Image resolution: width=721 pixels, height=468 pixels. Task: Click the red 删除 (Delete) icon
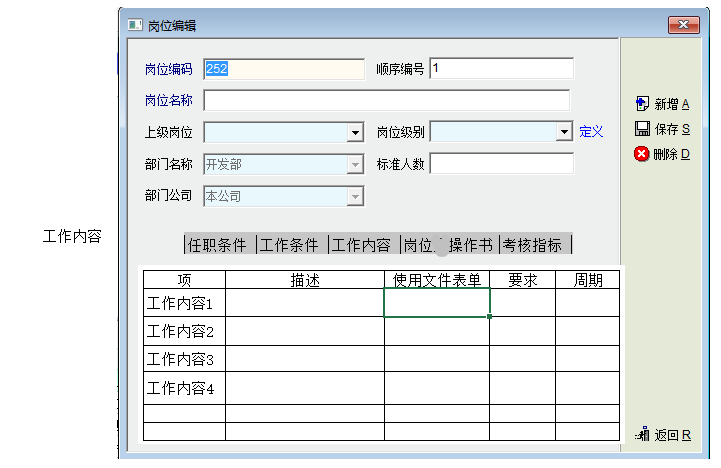coord(642,154)
